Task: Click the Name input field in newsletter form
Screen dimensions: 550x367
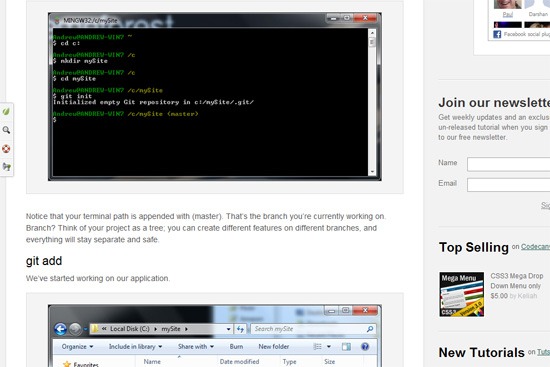Action: coord(509,164)
